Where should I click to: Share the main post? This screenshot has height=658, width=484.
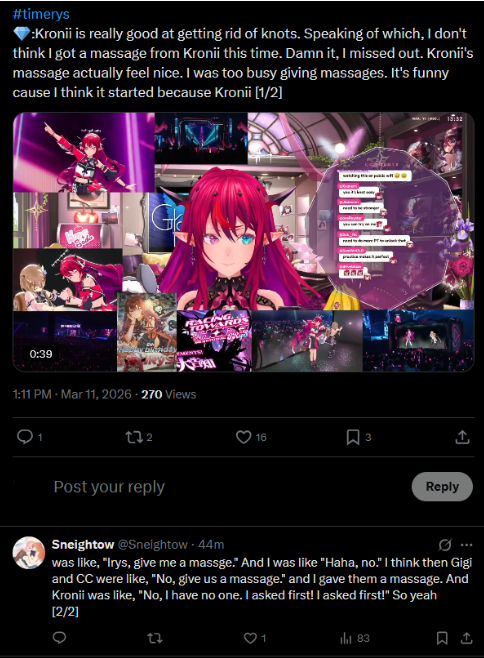click(x=462, y=437)
